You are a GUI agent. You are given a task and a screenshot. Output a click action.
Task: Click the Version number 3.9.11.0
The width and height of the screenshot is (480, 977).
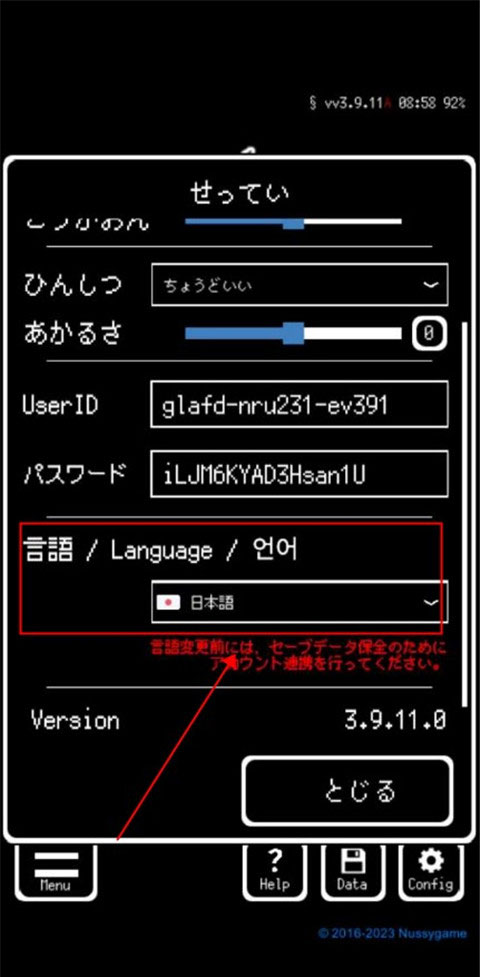(x=395, y=721)
